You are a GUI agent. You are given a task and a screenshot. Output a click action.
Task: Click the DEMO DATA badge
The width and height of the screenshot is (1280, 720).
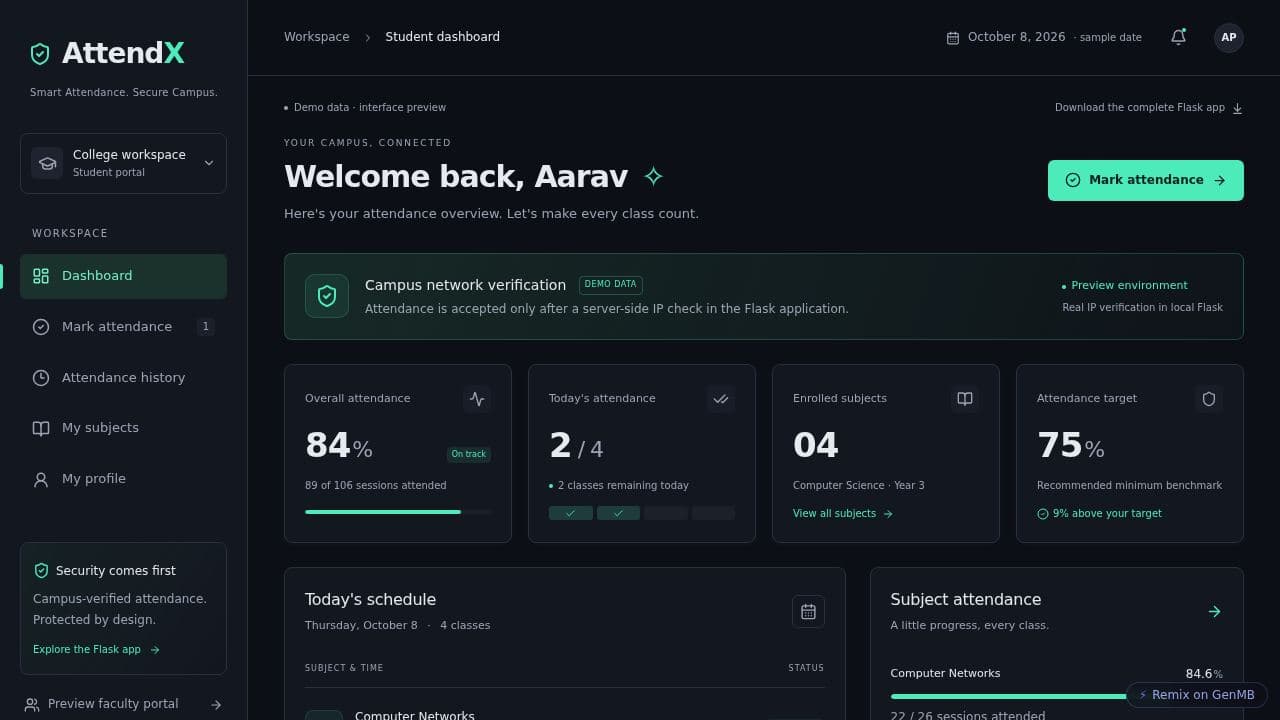(x=610, y=284)
